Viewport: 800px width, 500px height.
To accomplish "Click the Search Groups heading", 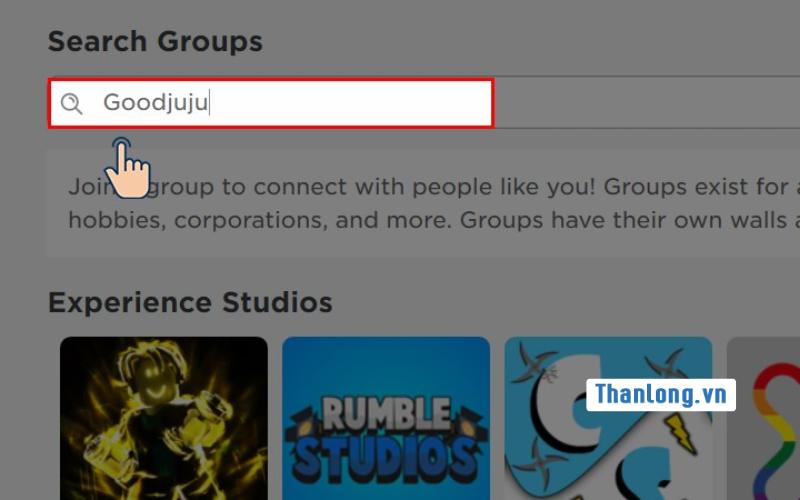I will pos(155,42).
